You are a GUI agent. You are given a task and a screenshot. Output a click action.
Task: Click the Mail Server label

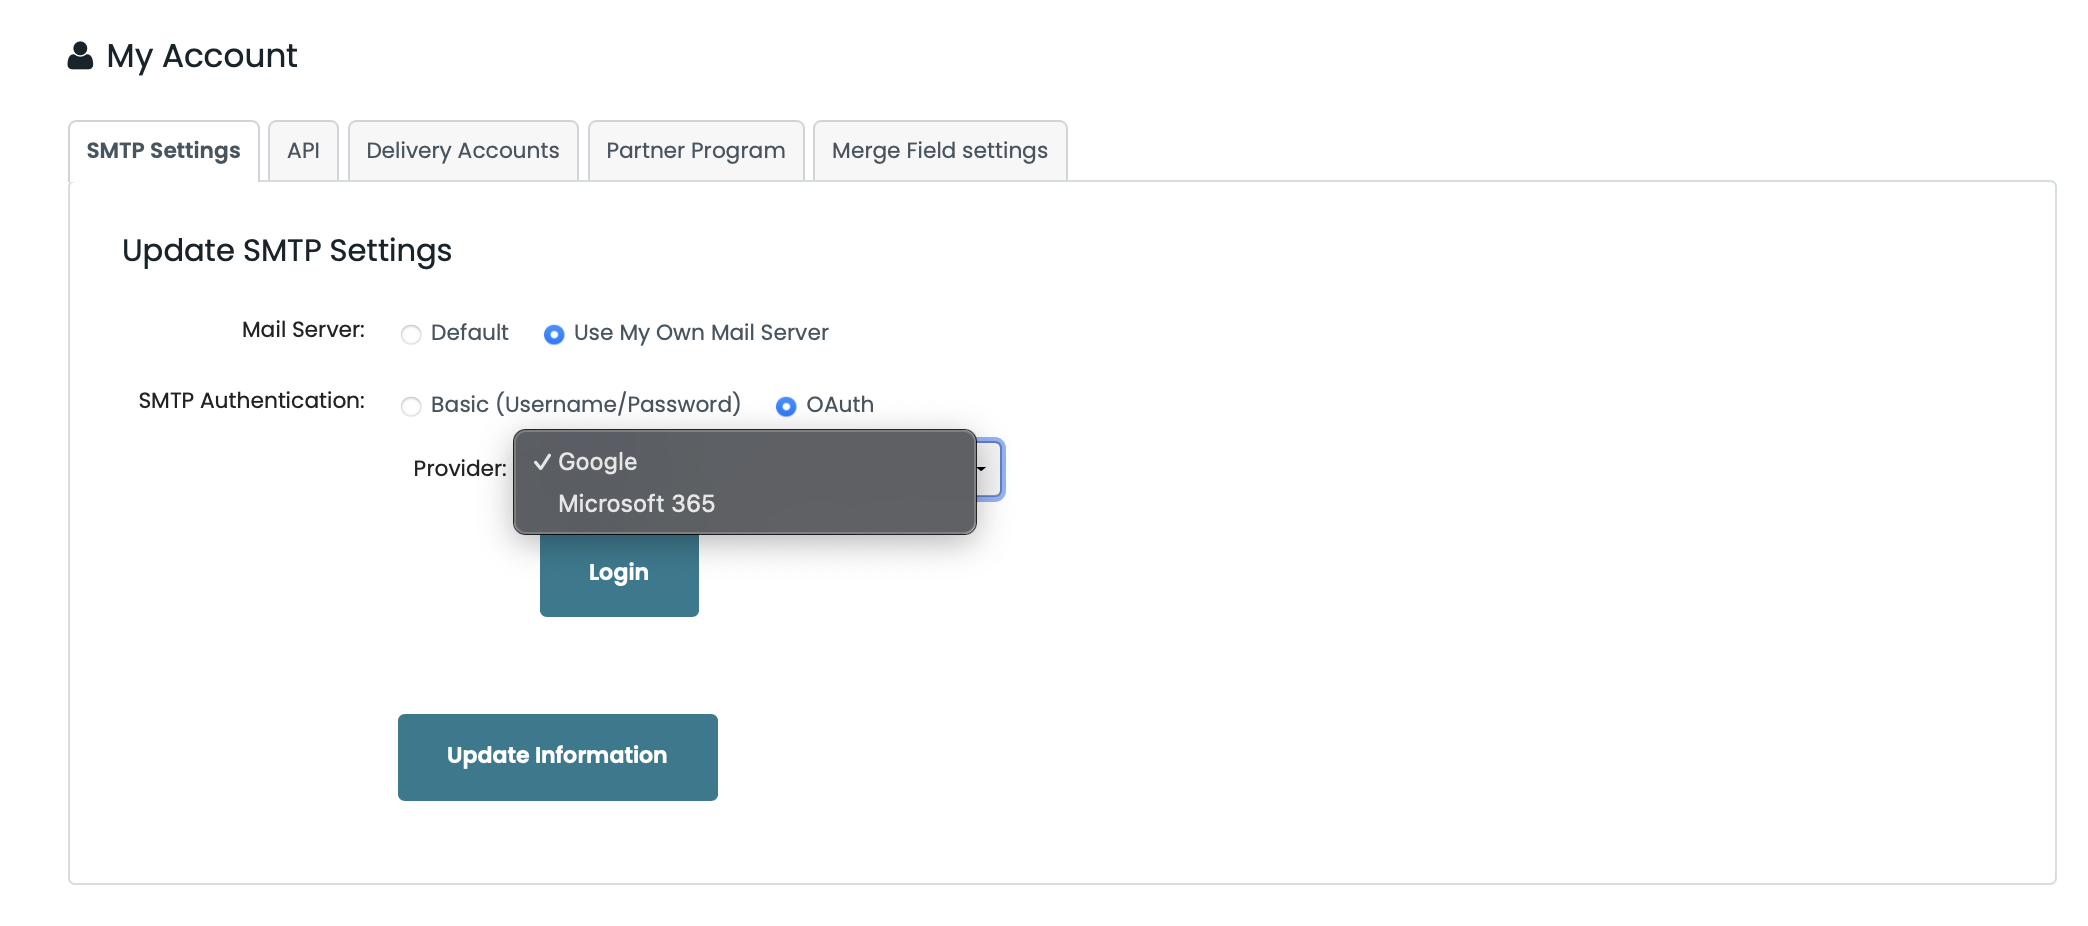point(303,330)
